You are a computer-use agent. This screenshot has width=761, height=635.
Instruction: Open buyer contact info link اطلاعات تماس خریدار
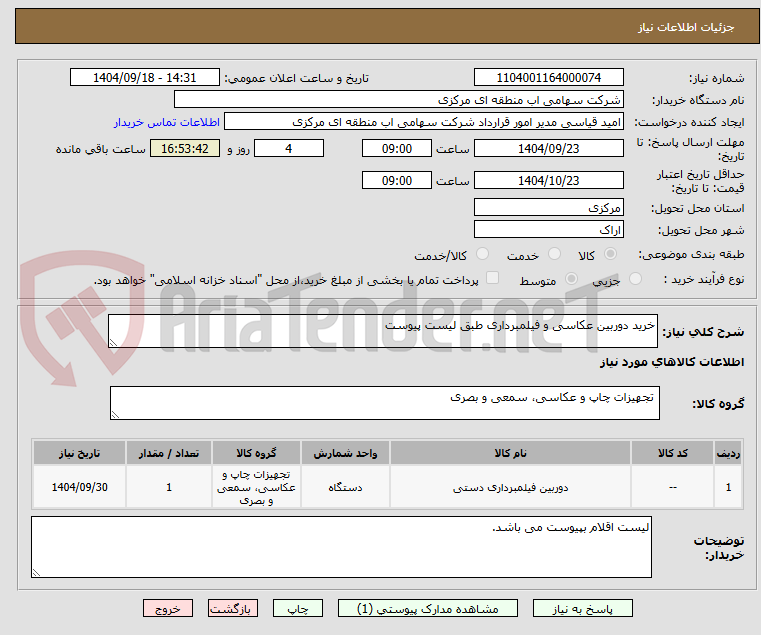tap(166, 122)
